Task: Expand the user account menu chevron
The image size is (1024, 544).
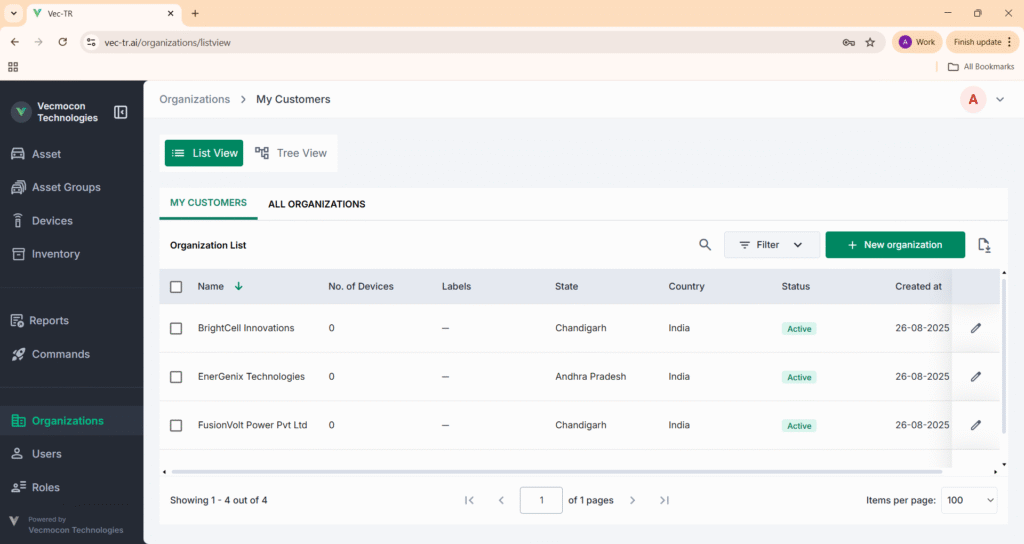Action: tap(1000, 99)
